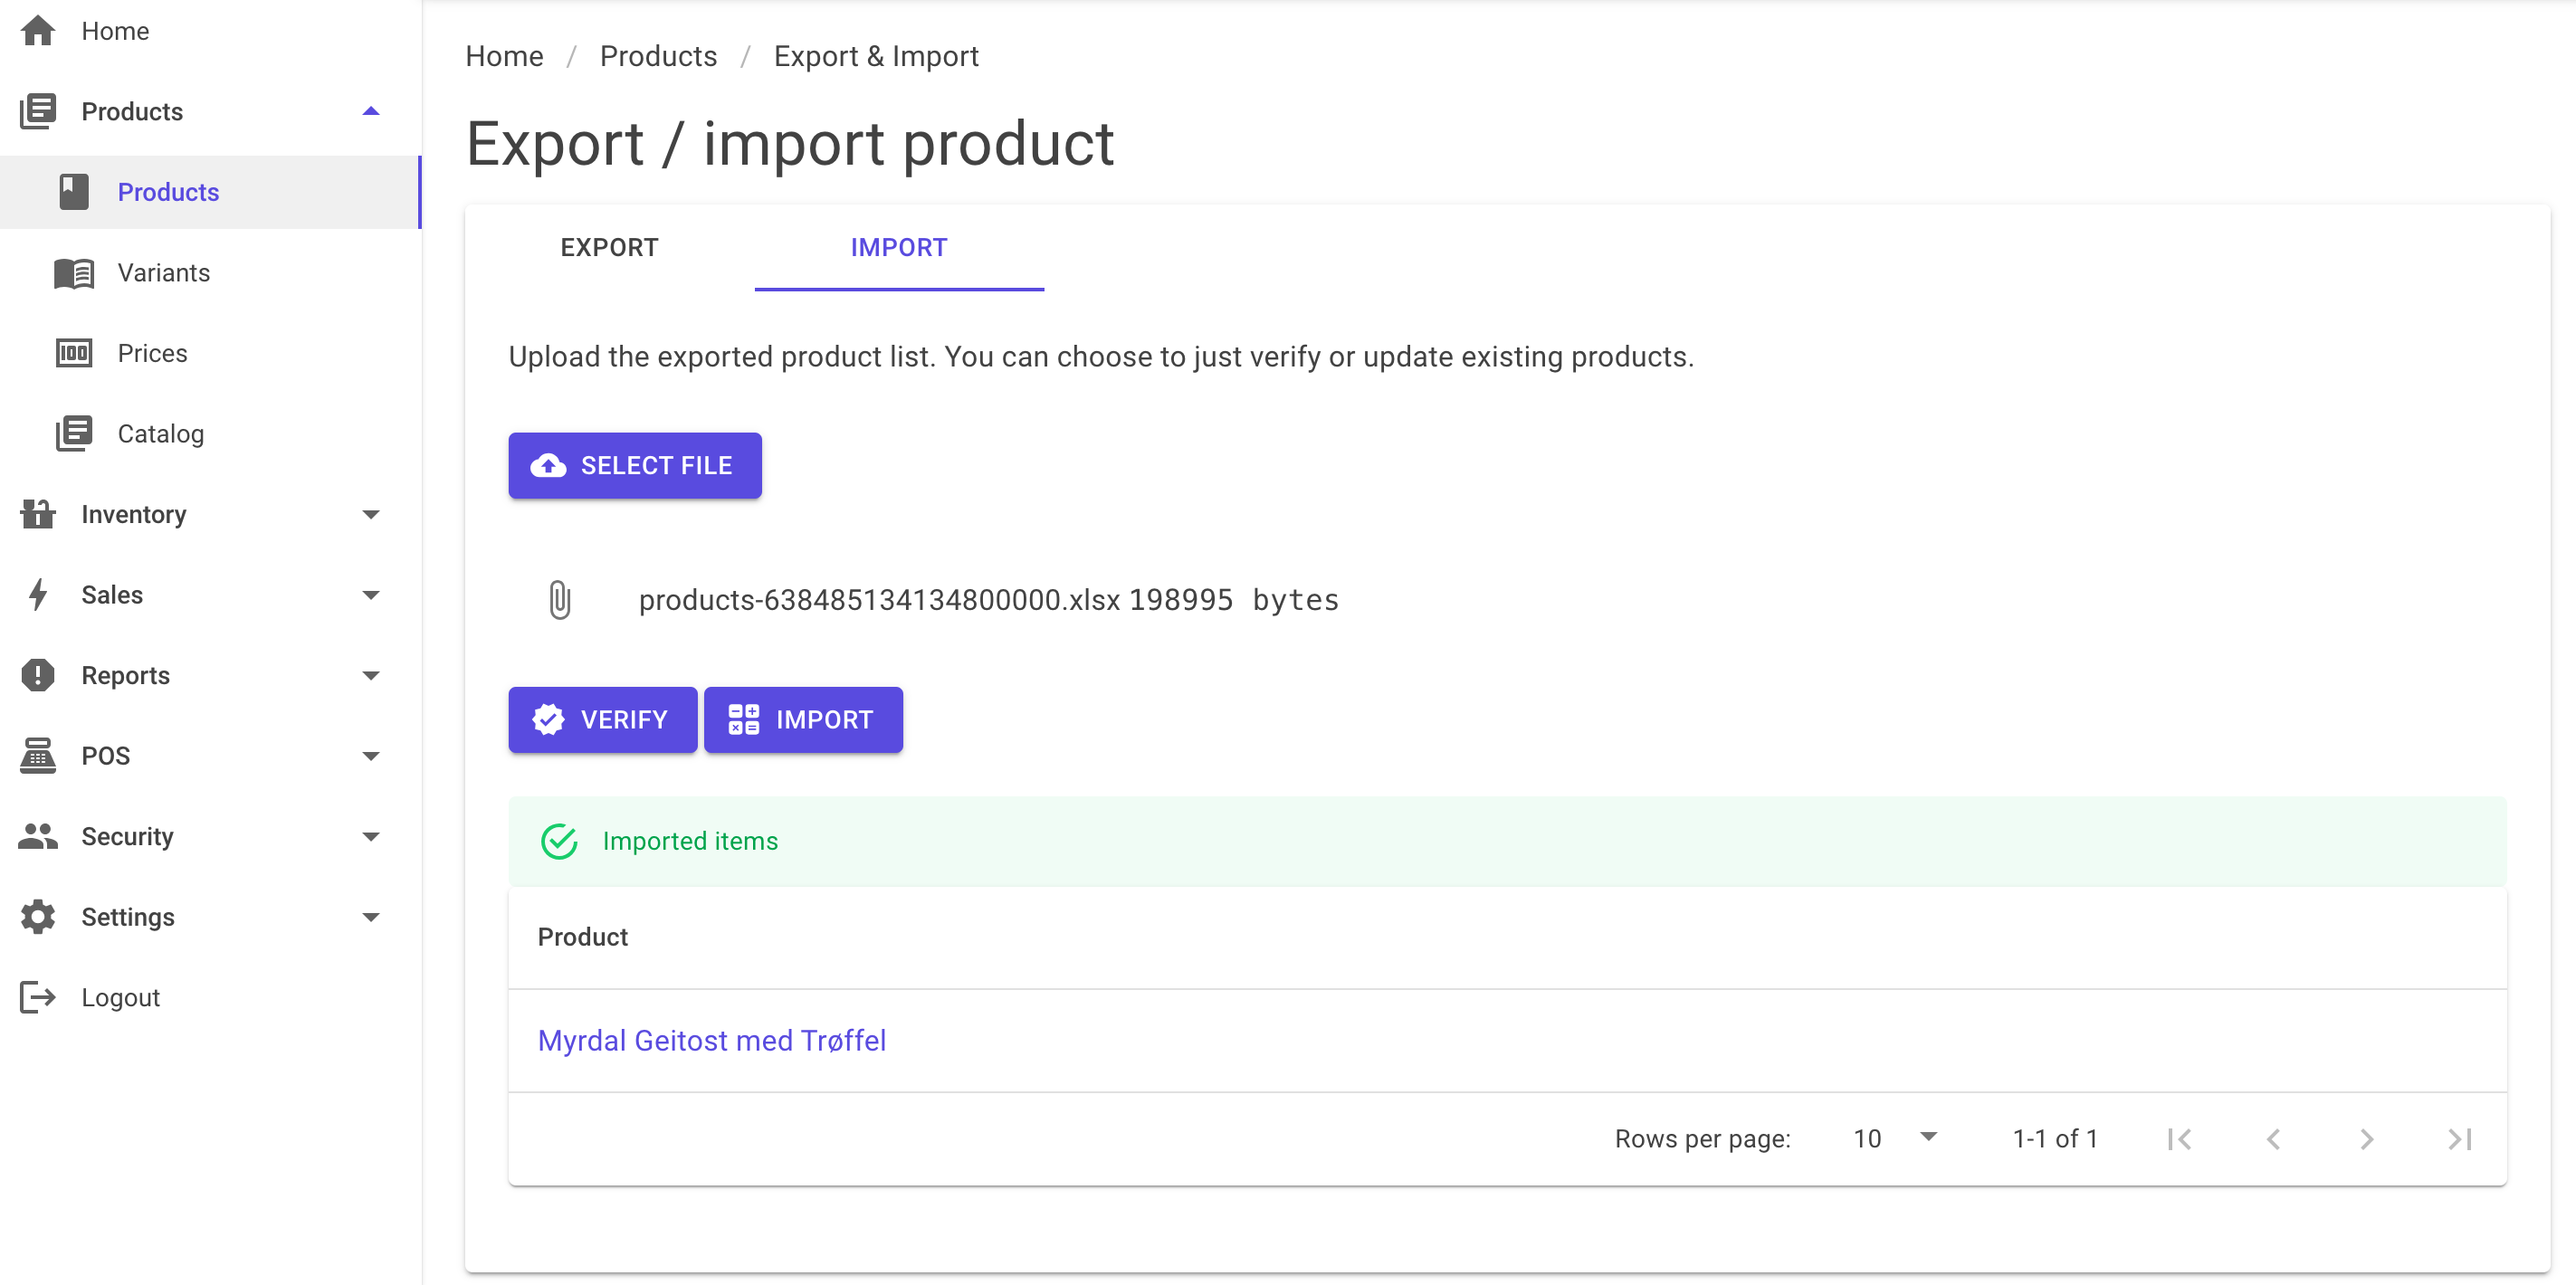This screenshot has width=2576, height=1285.
Task: Click the POS cash register icon
Action: 38,756
